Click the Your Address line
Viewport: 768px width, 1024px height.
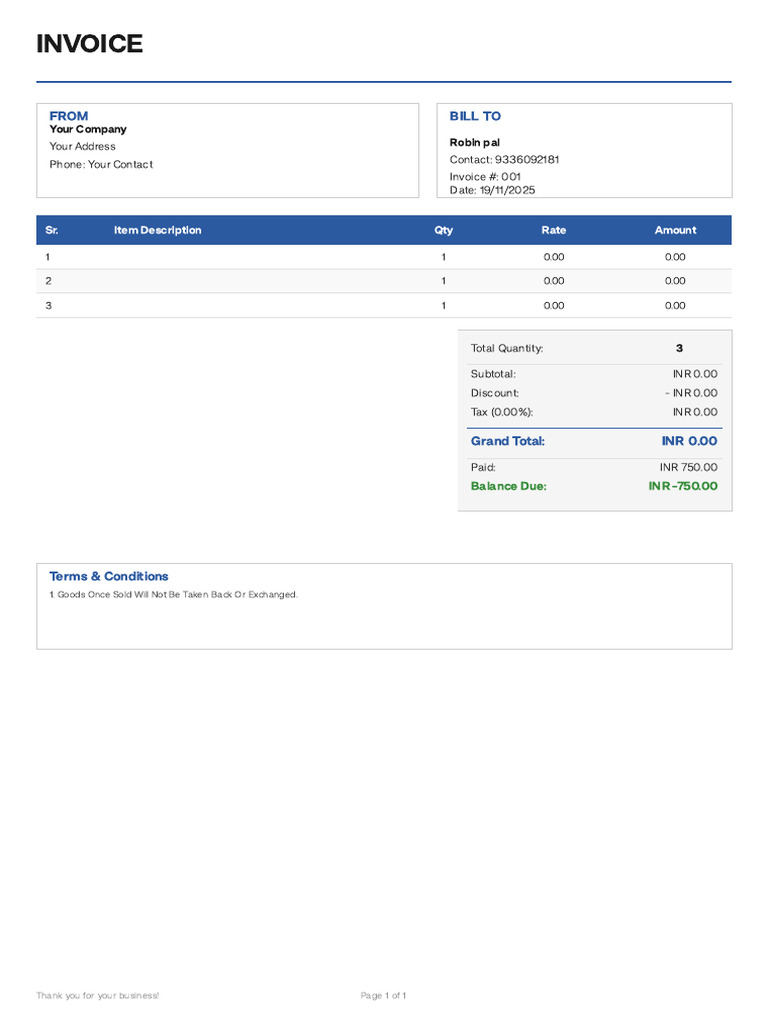(83, 146)
